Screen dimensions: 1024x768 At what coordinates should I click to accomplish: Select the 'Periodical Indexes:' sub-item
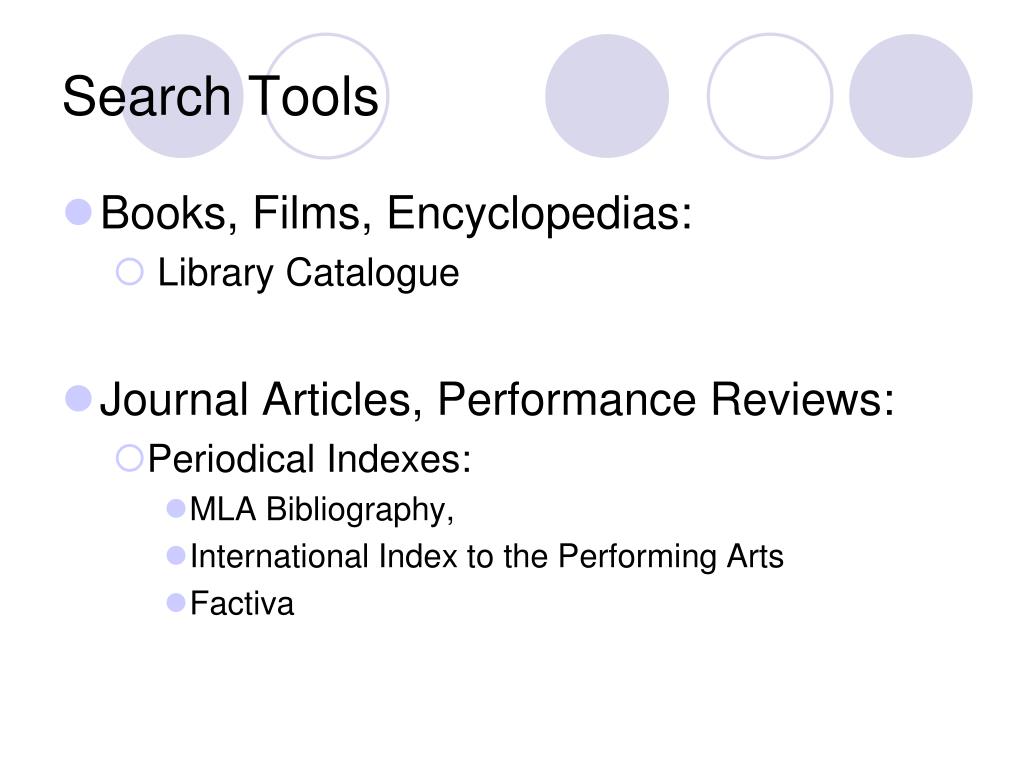click(x=310, y=458)
